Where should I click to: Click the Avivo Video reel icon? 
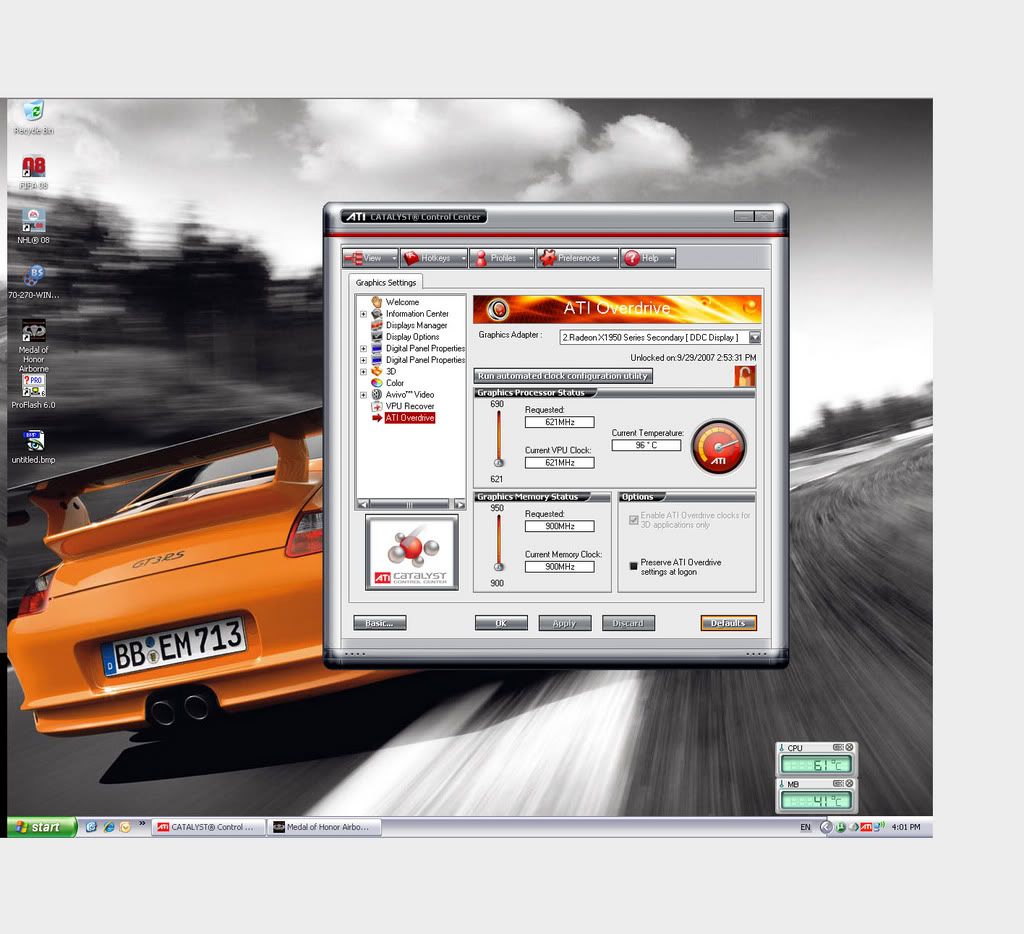[x=376, y=395]
